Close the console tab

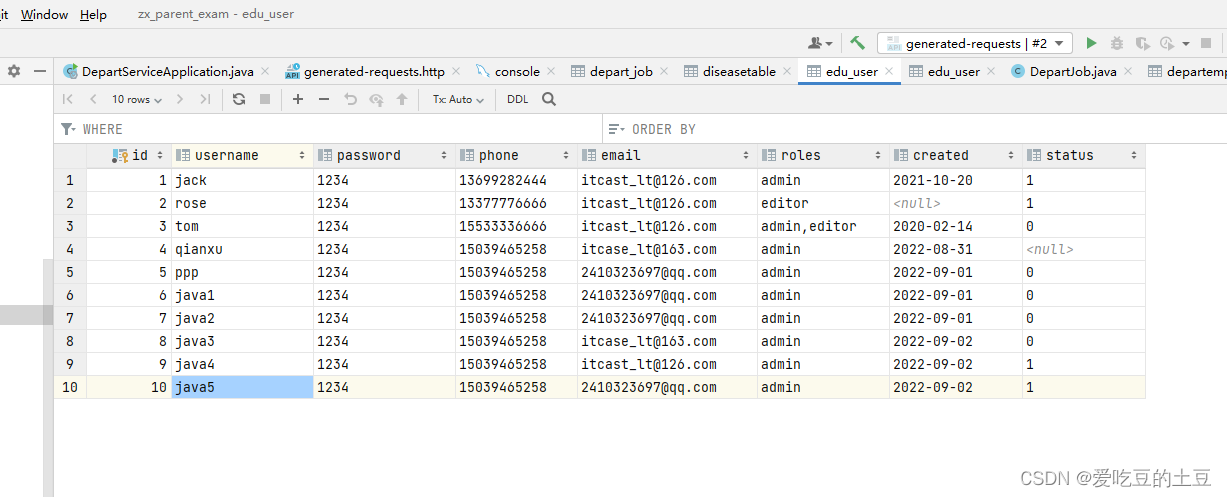point(550,72)
